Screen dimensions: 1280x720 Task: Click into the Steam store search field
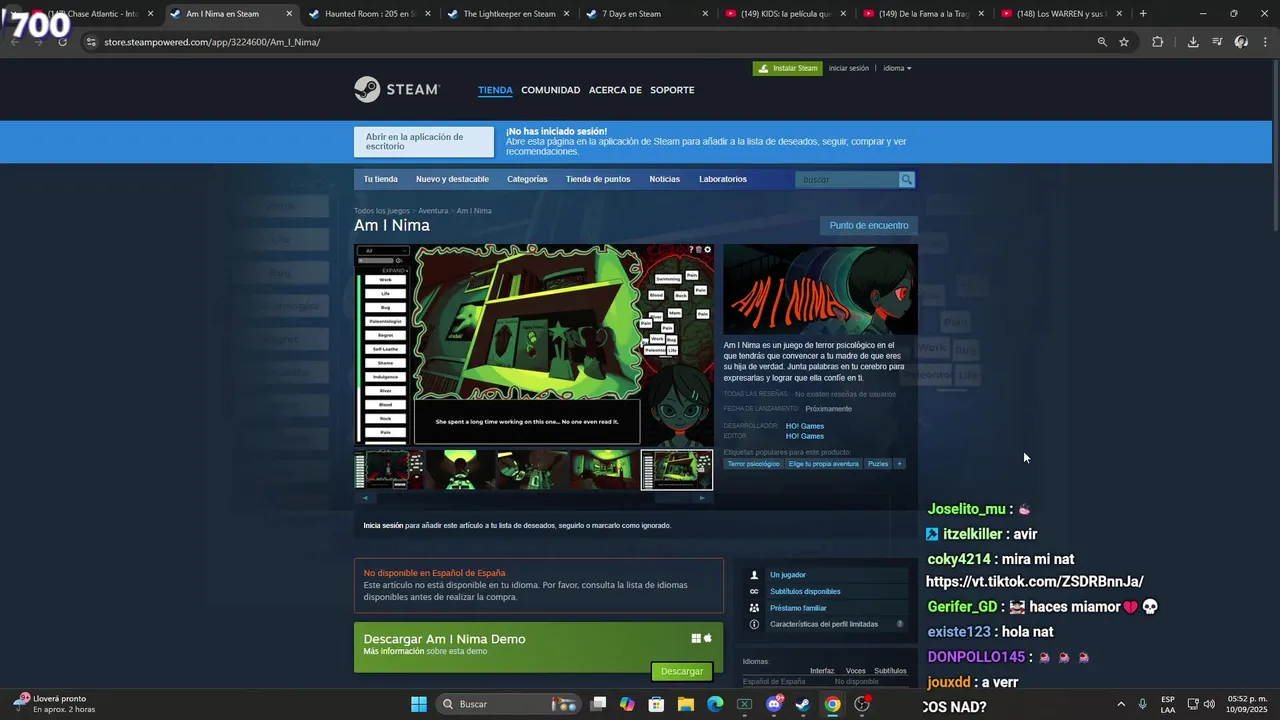(848, 180)
